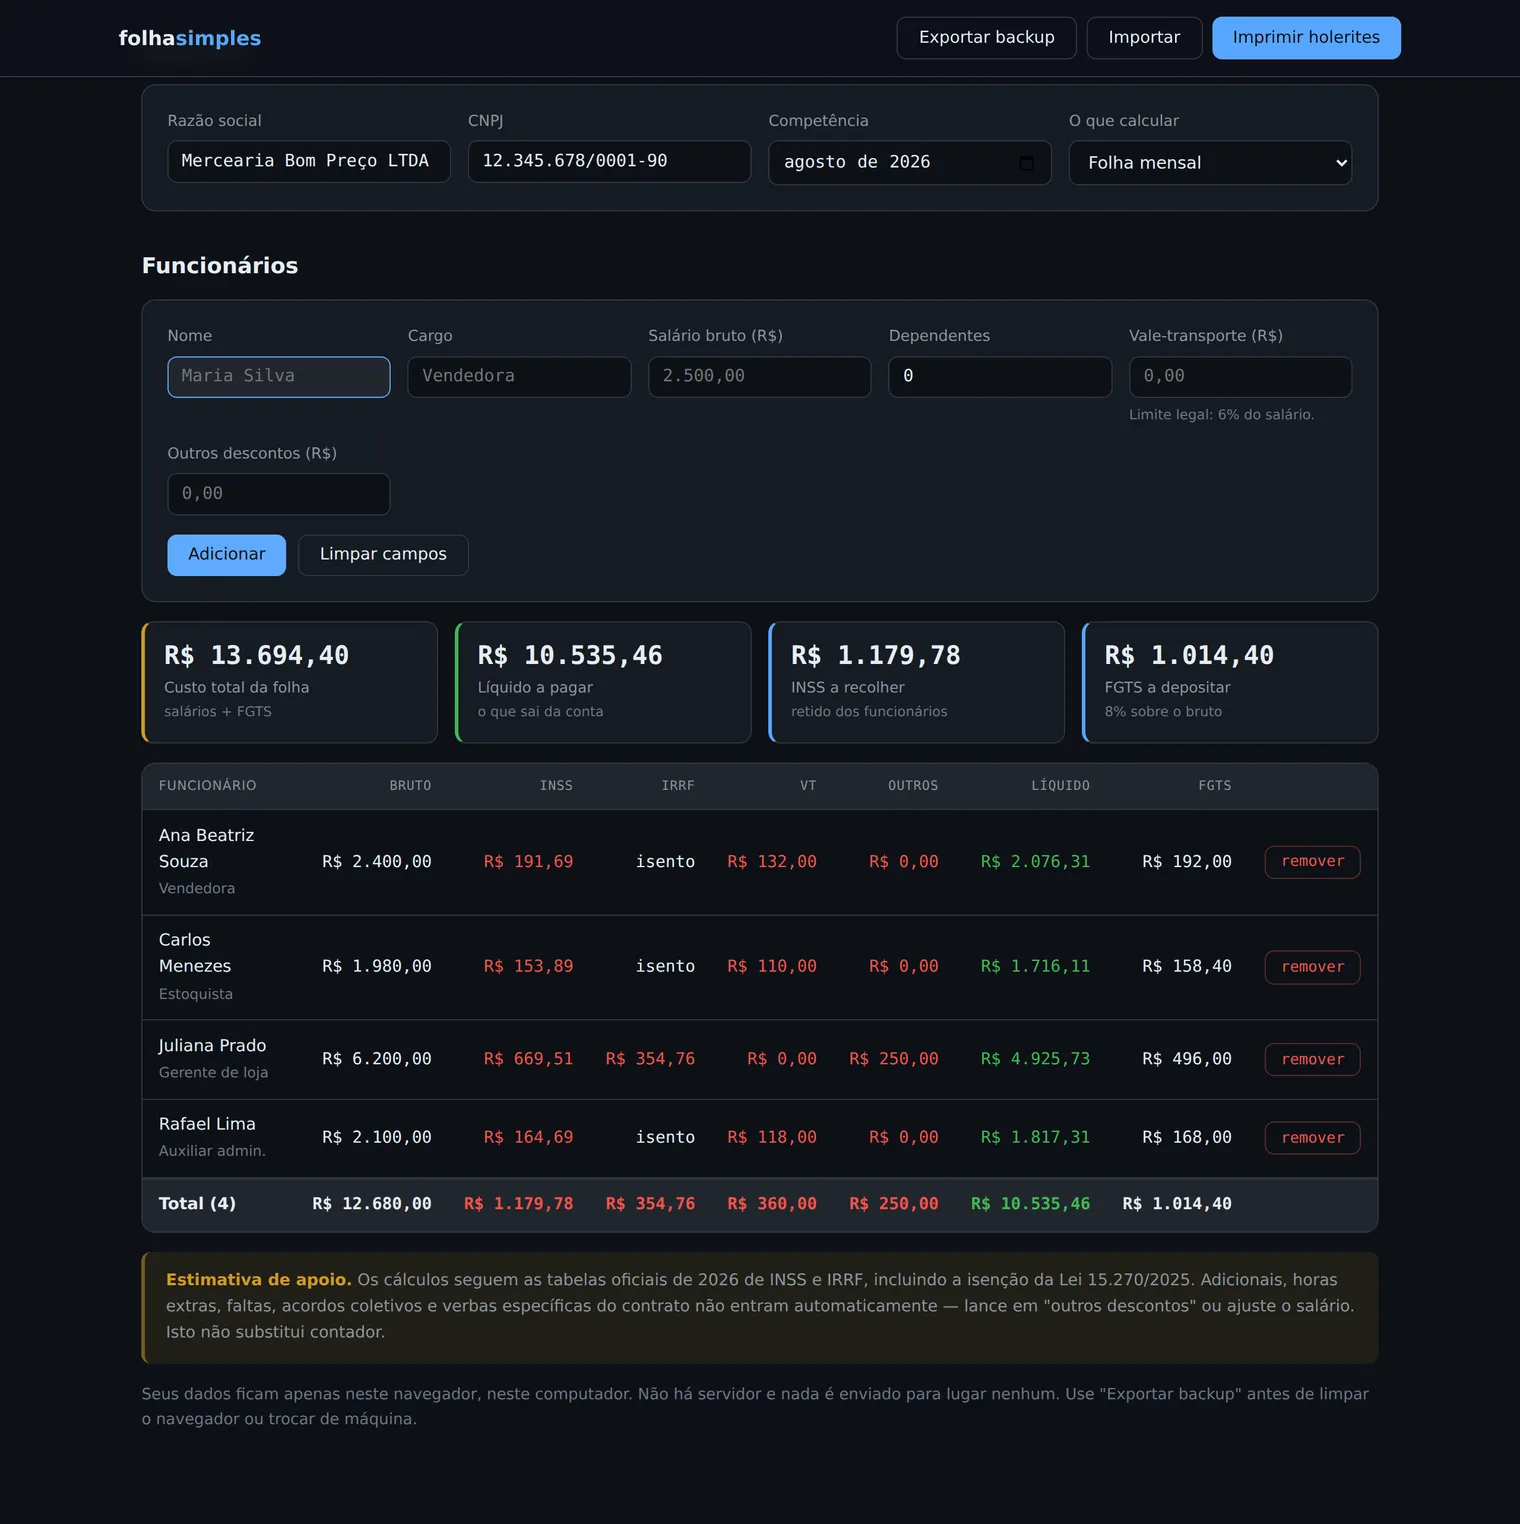Click into the CNPJ input field
Image resolution: width=1520 pixels, height=1524 pixels.
(609, 161)
